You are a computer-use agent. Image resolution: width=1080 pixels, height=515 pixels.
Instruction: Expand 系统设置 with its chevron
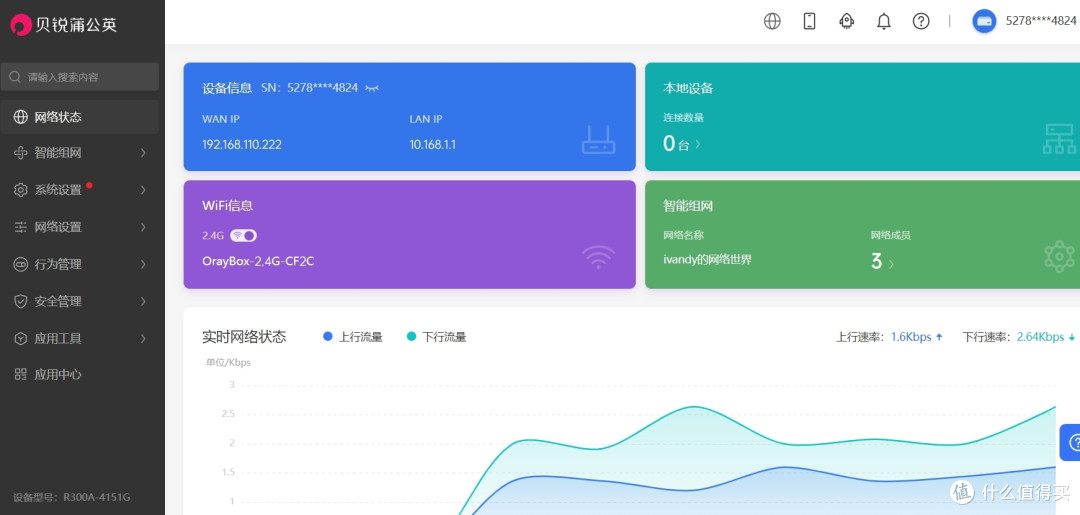click(x=143, y=190)
